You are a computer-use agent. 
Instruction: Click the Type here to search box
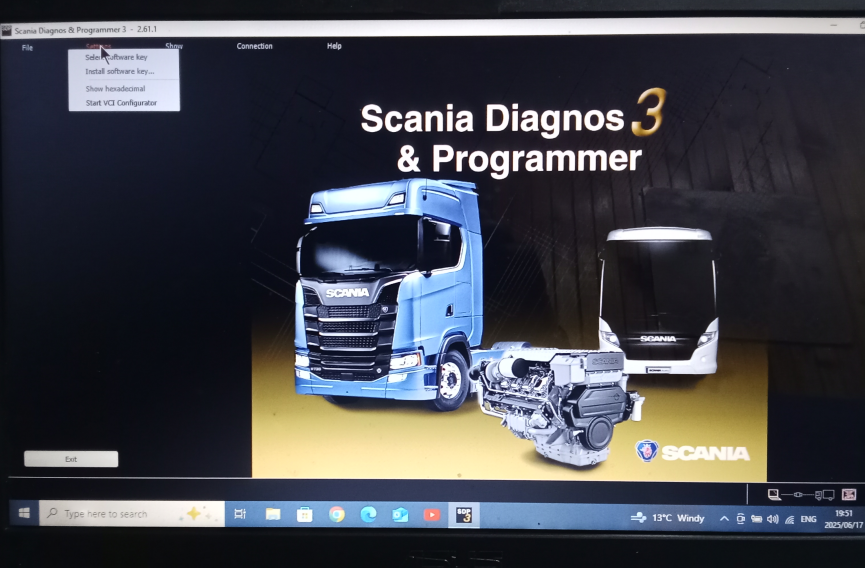pyautogui.click(x=132, y=514)
